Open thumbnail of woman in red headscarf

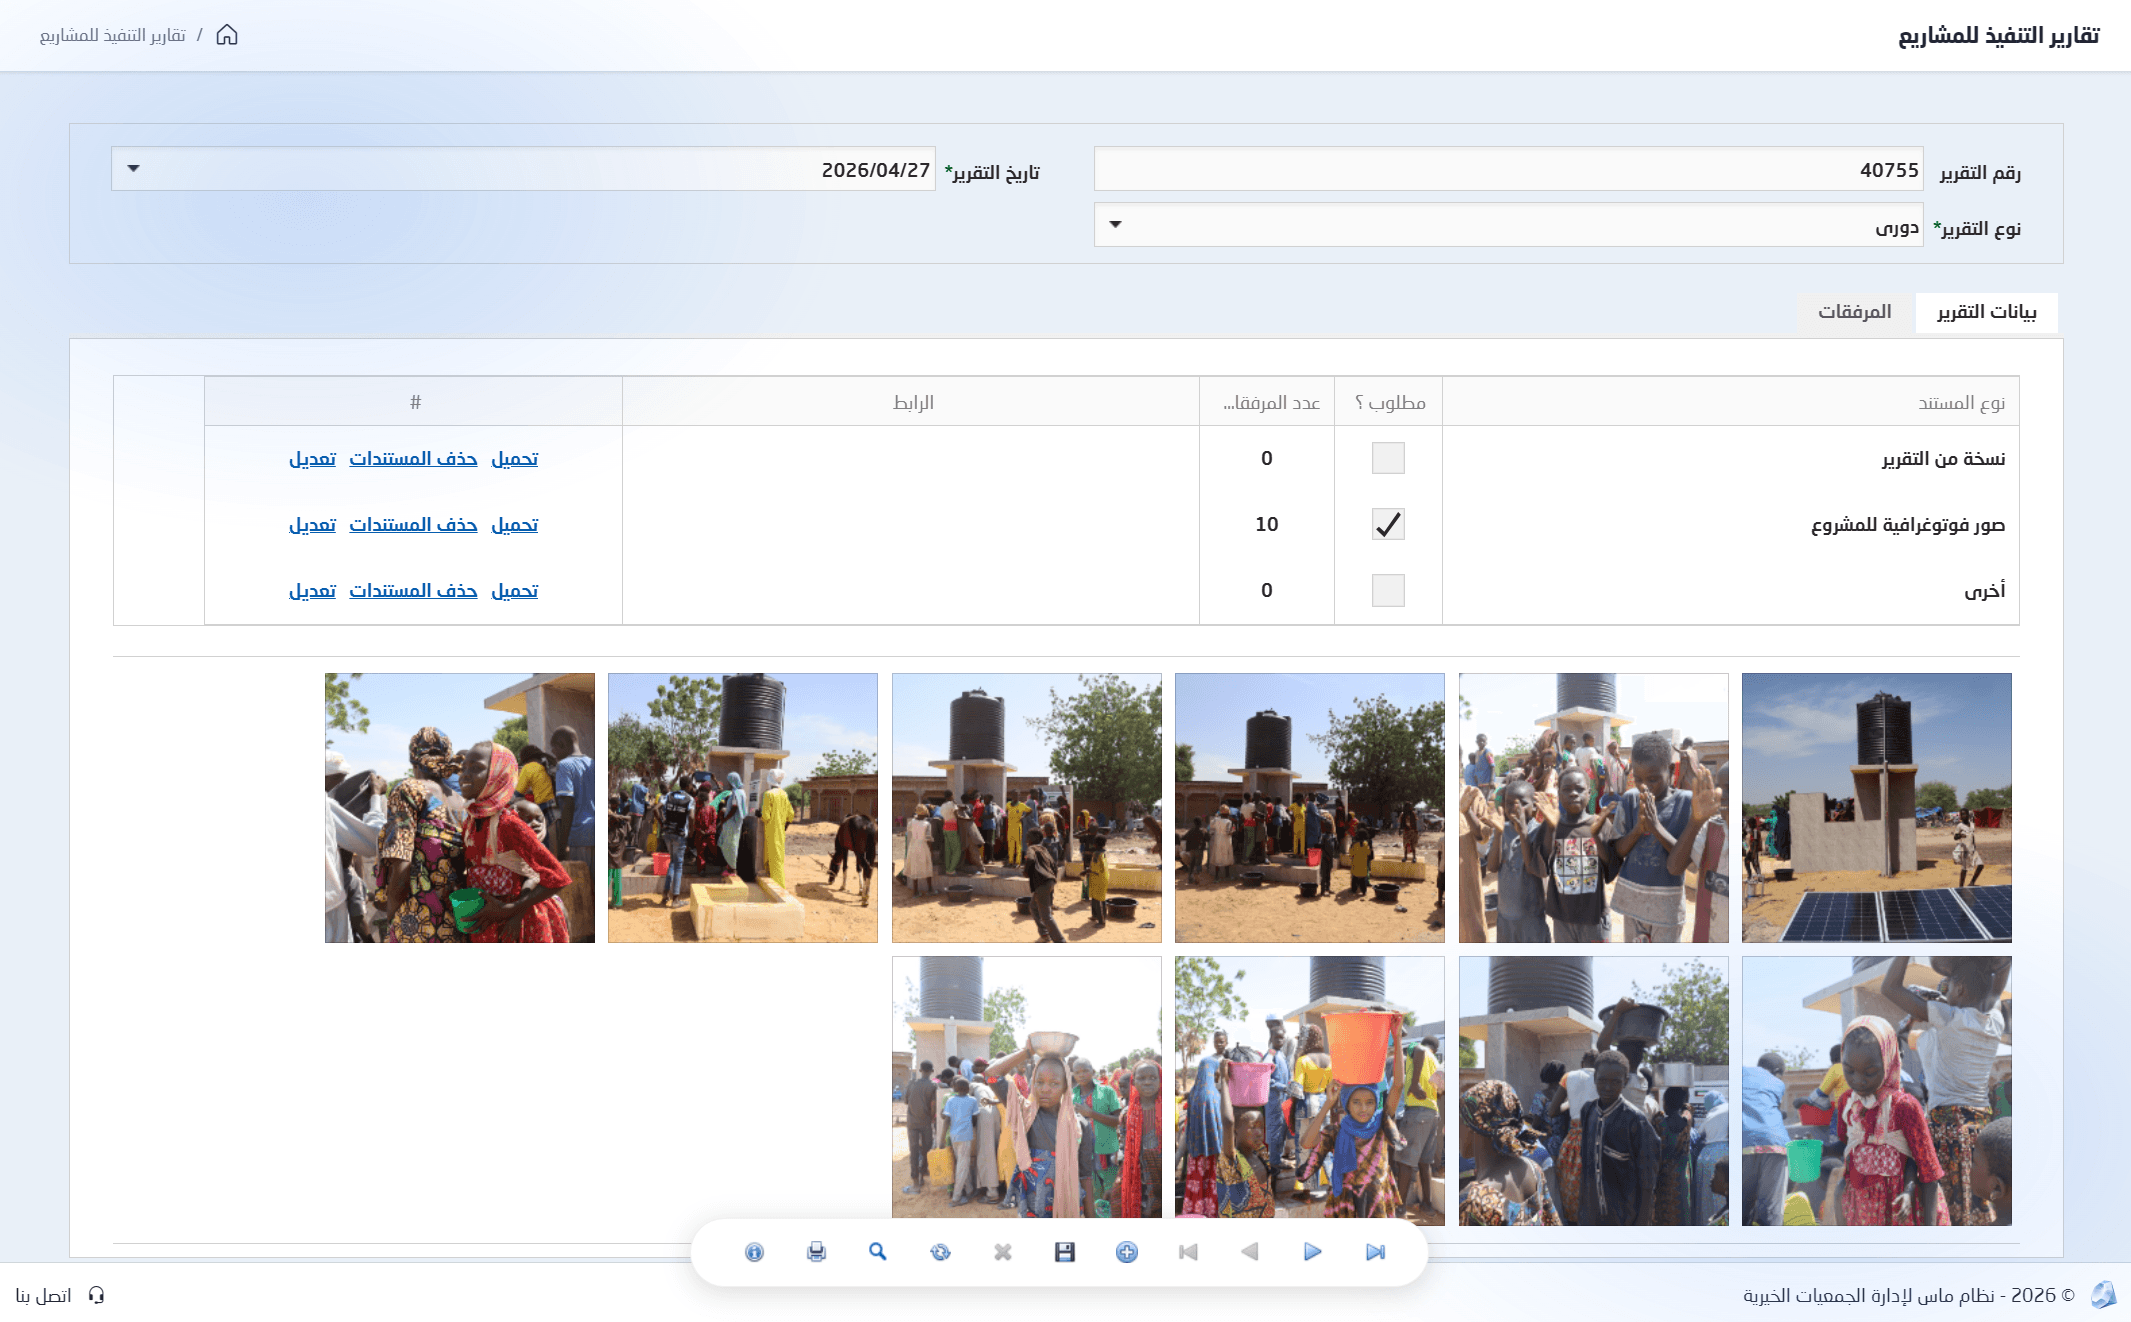tap(459, 808)
